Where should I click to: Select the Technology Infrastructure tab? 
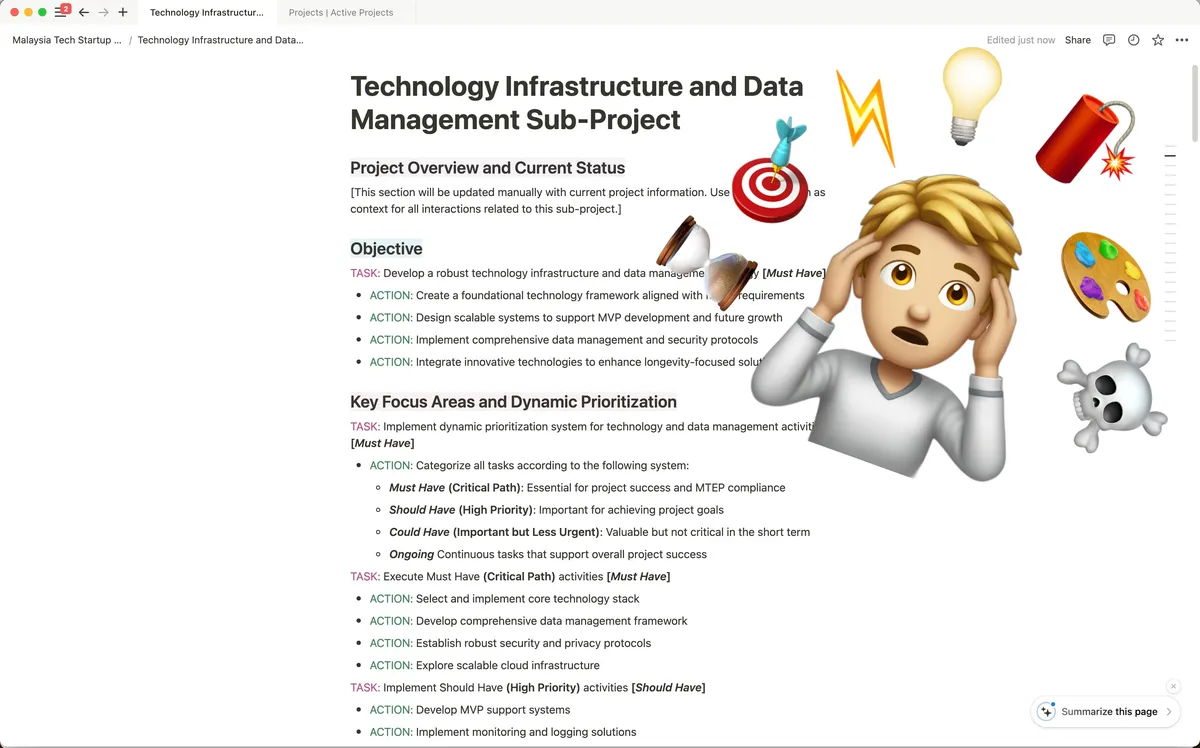tap(207, 13)
